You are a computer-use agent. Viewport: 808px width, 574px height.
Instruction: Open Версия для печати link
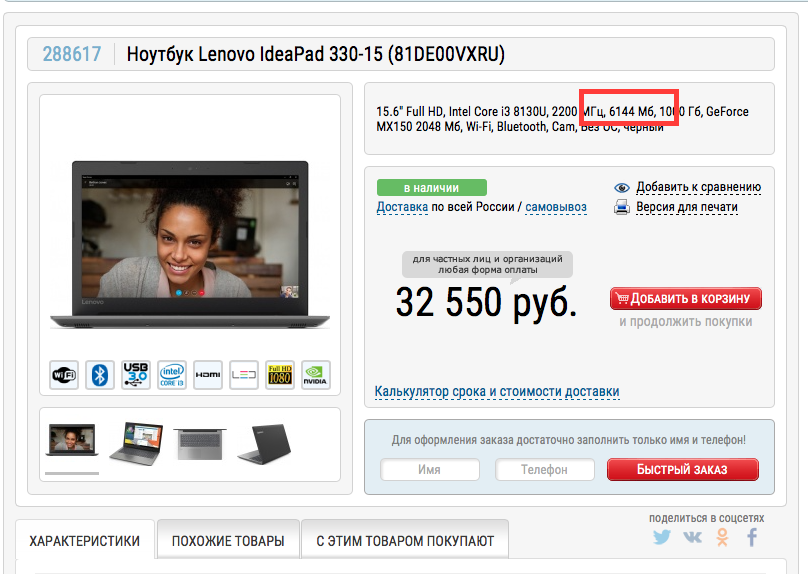(687, 207)
